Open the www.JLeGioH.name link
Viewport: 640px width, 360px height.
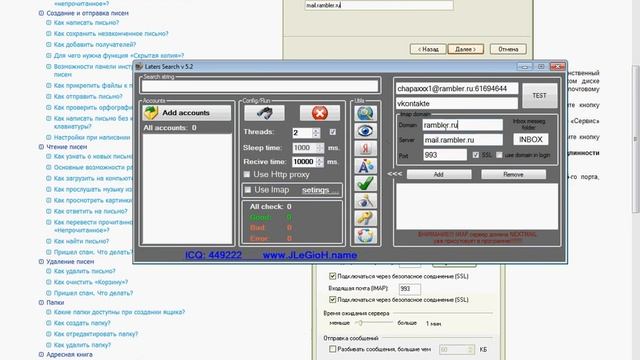310,255
